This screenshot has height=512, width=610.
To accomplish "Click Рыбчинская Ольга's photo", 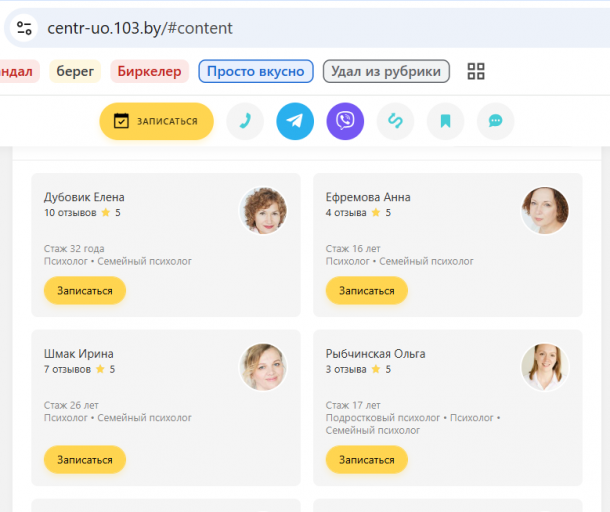I will click(545, 367).
